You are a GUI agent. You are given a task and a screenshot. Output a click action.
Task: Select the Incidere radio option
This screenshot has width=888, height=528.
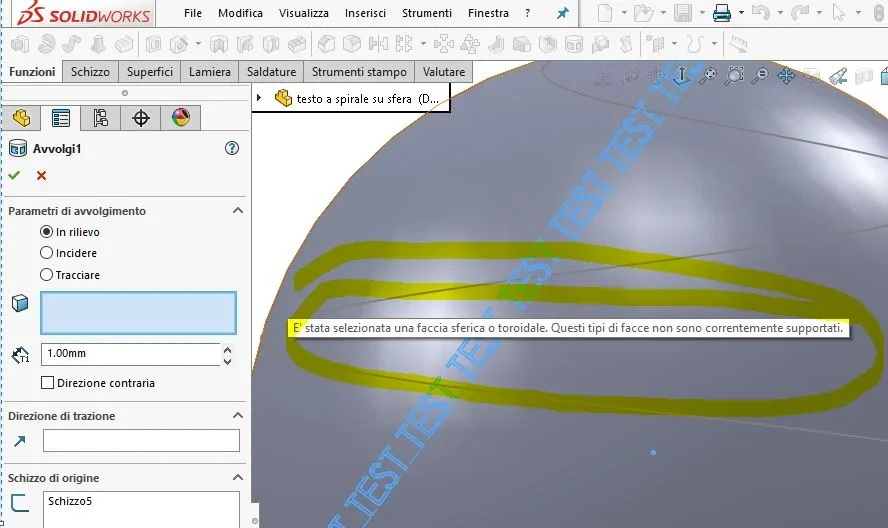pyautogui.click(x=46, y=253)
